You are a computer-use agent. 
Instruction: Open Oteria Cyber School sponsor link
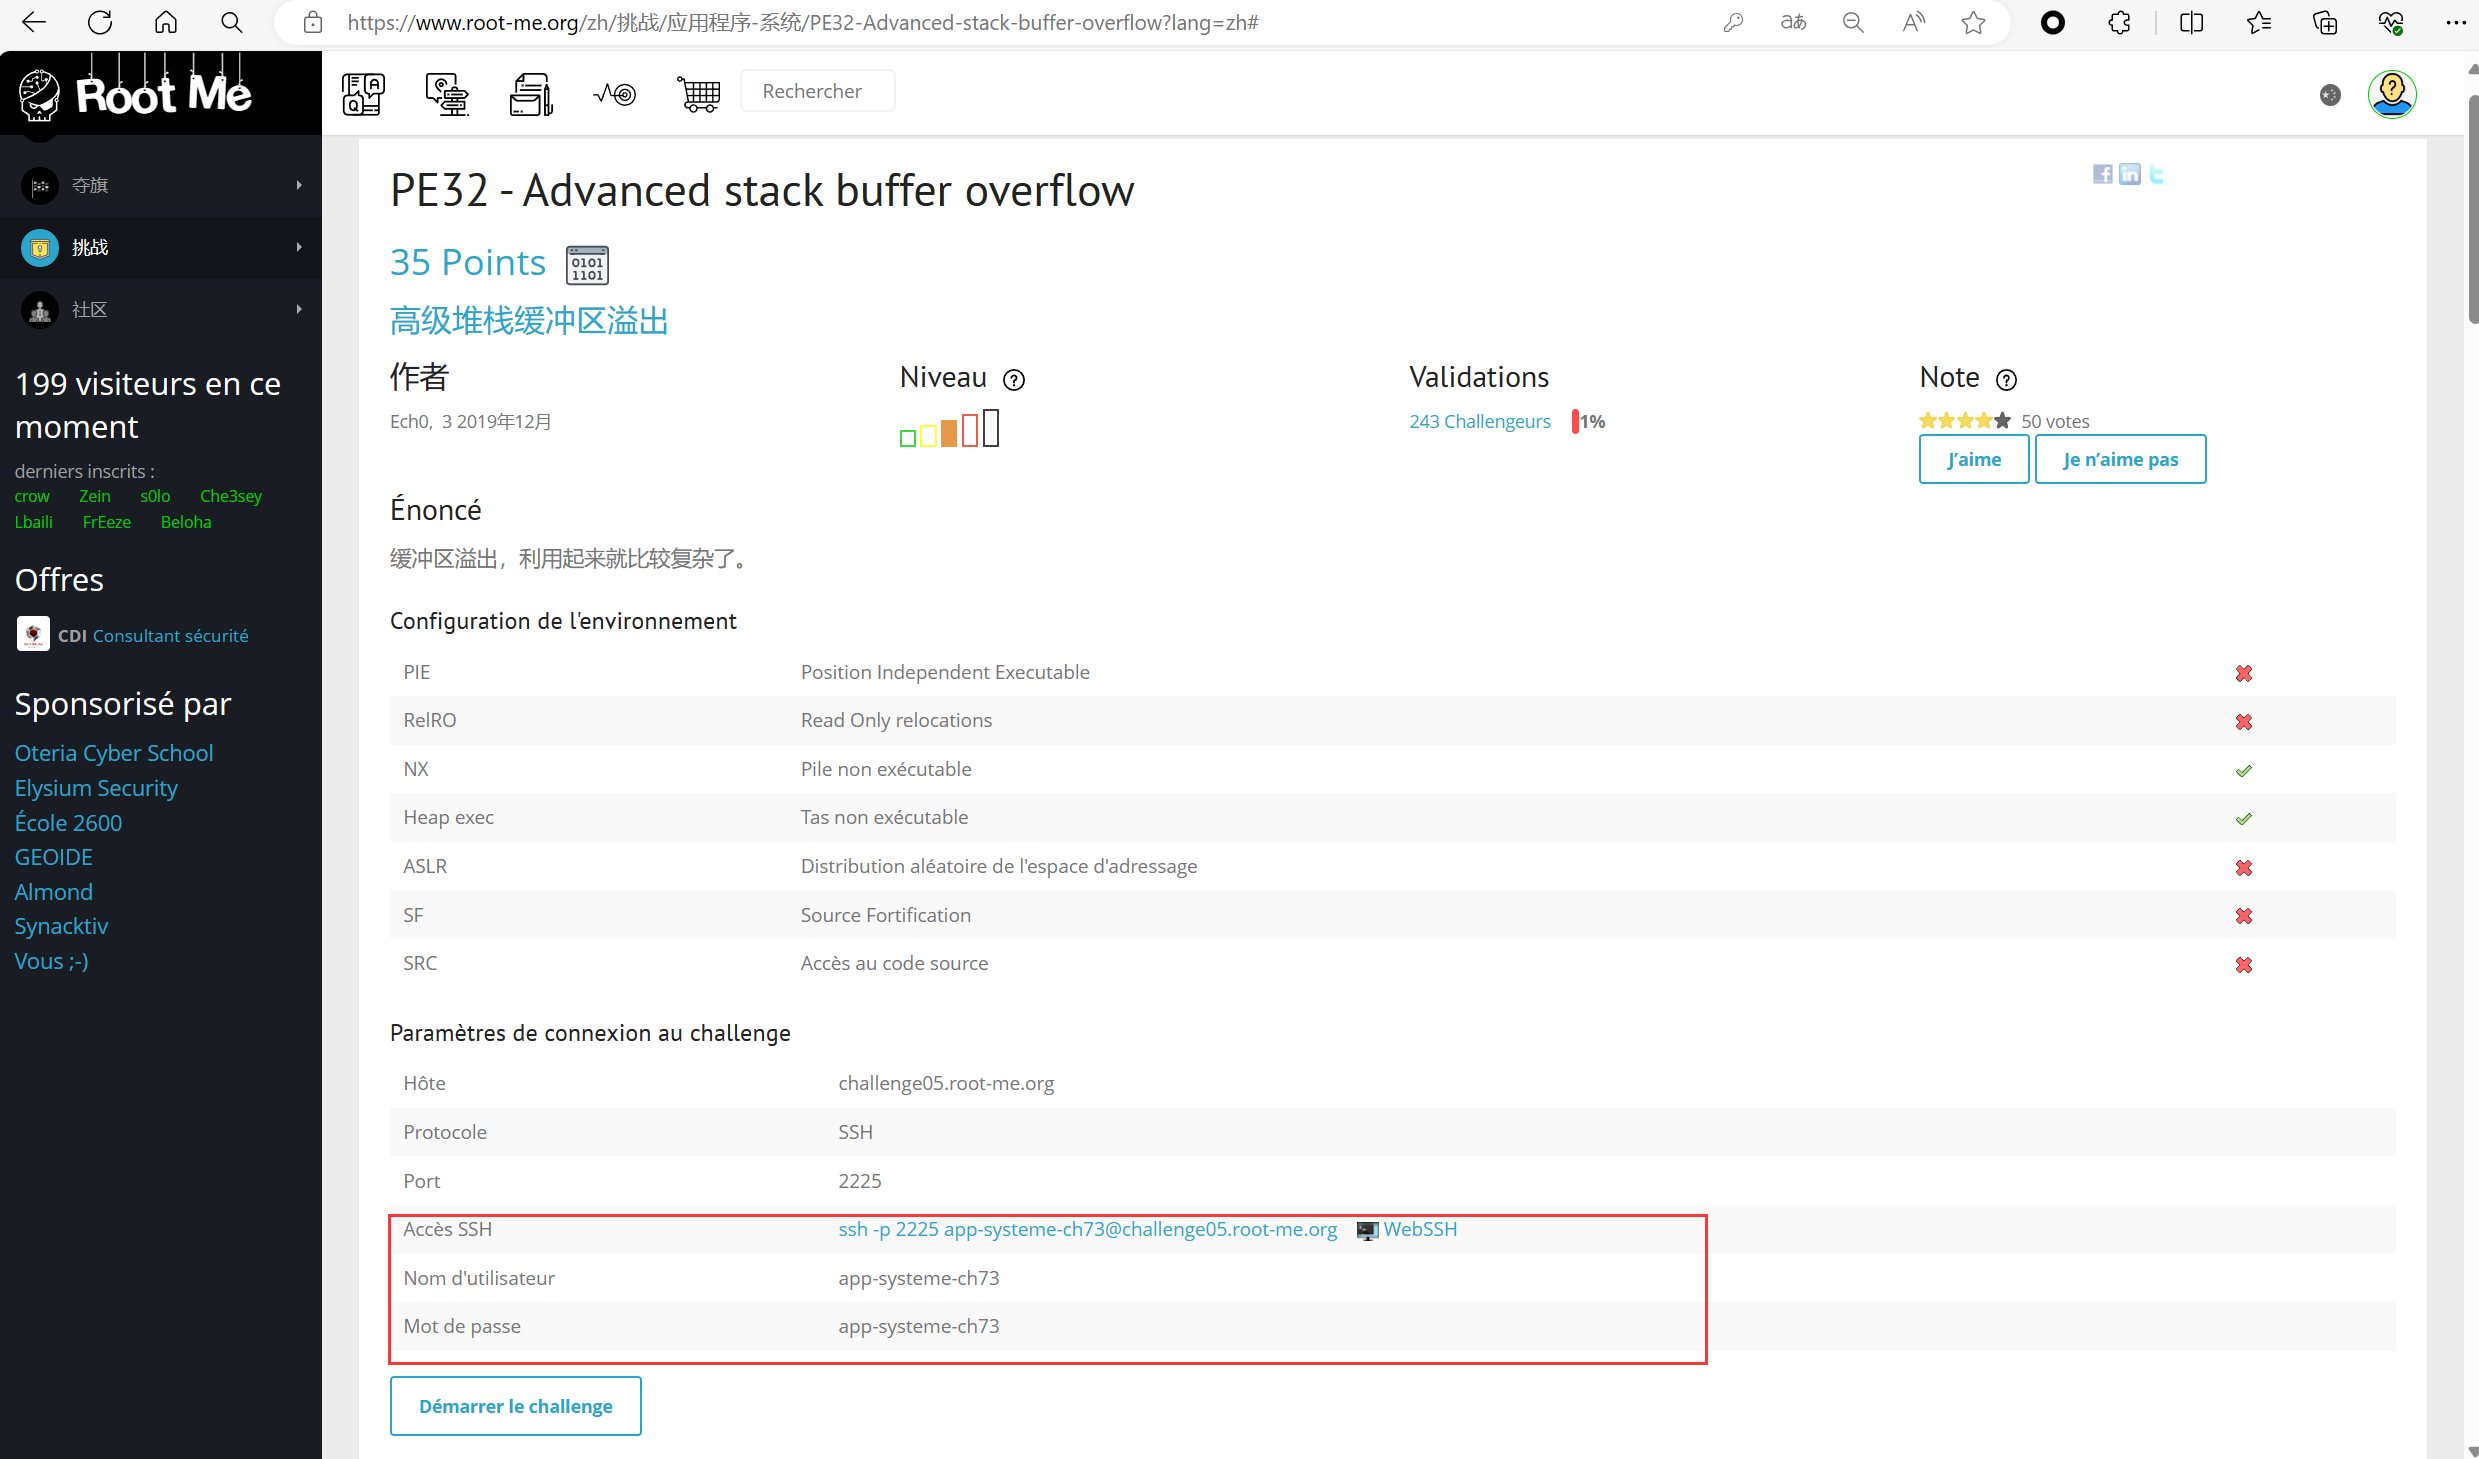114,753
